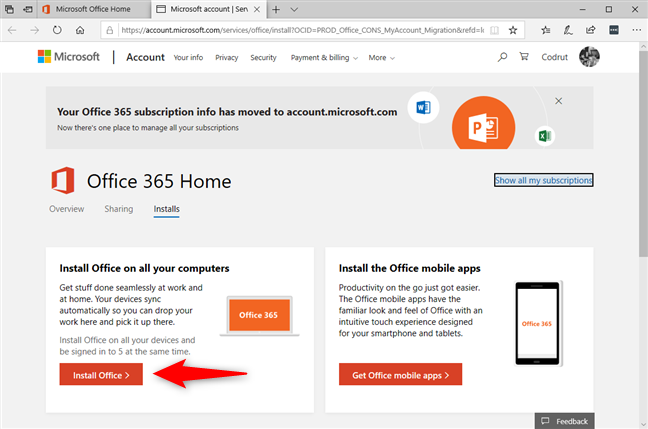Click Get Office mobile apps button
Screen dimensions: 648x429
tap(400, 374)
